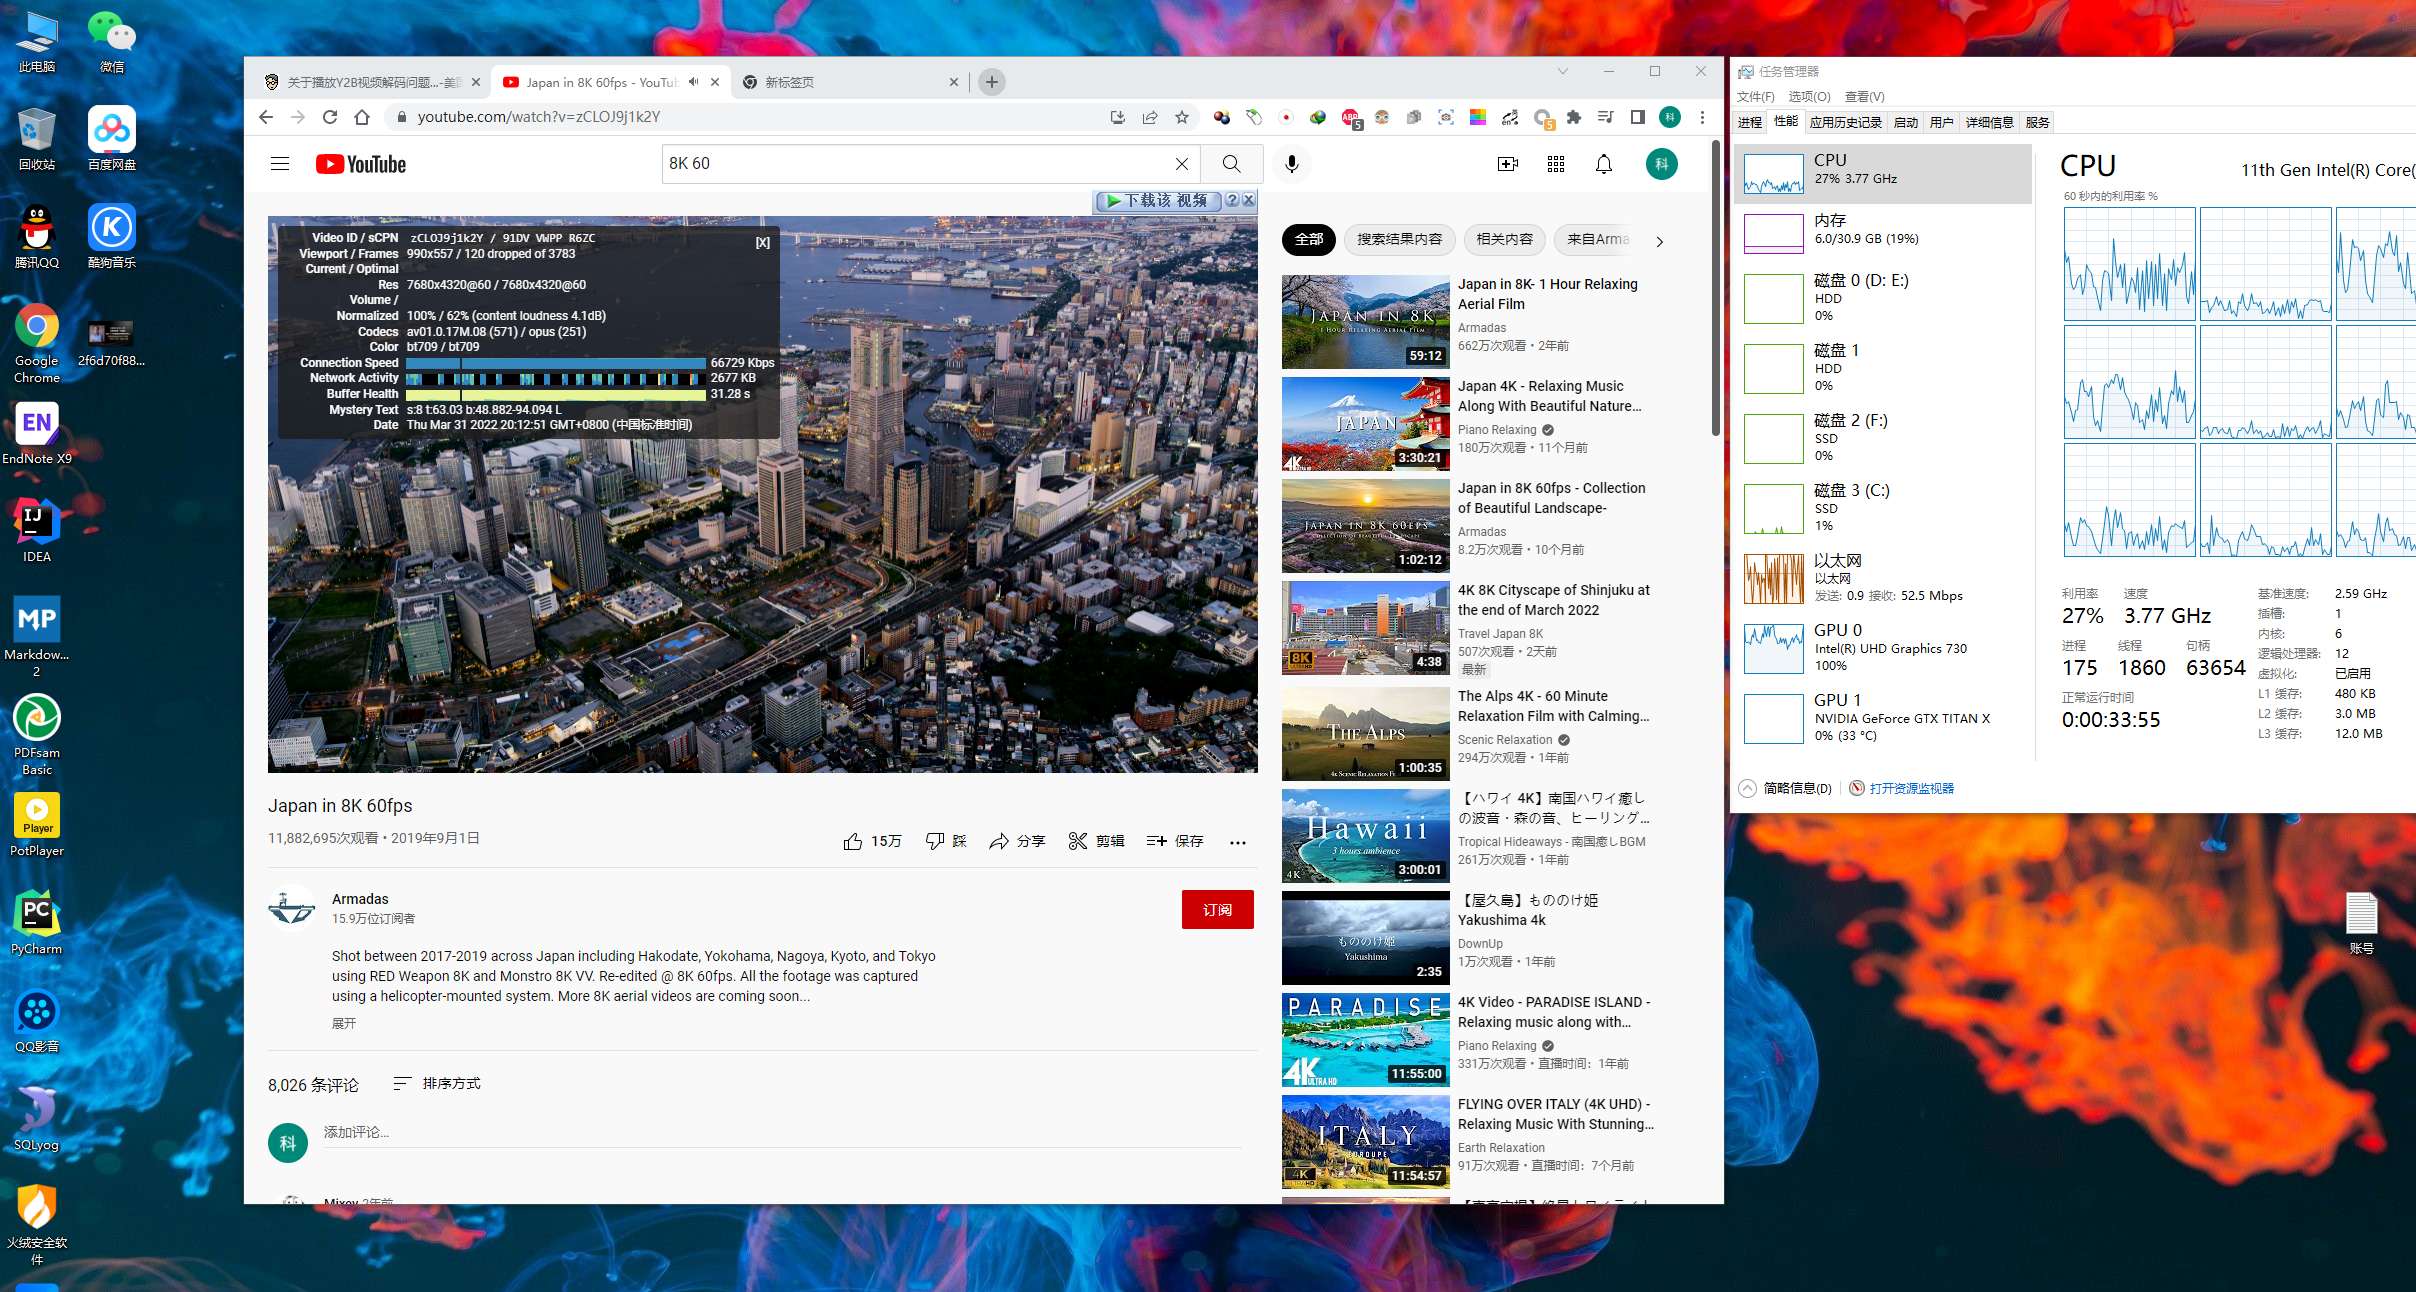
Task: Bookmark this page with star
Action: click(1182, 117)
